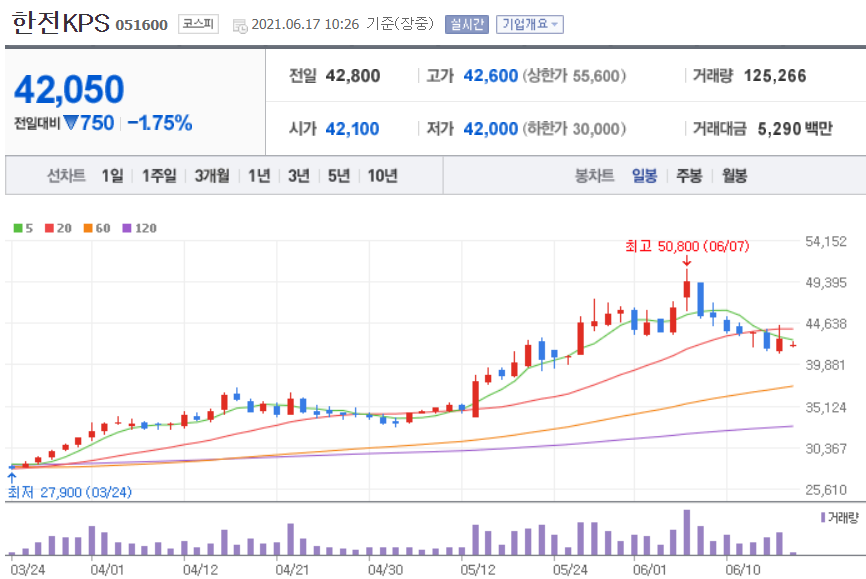Click the 시가 value 42,100
Screen dimensions: 866x579
[x=352, y=129]
